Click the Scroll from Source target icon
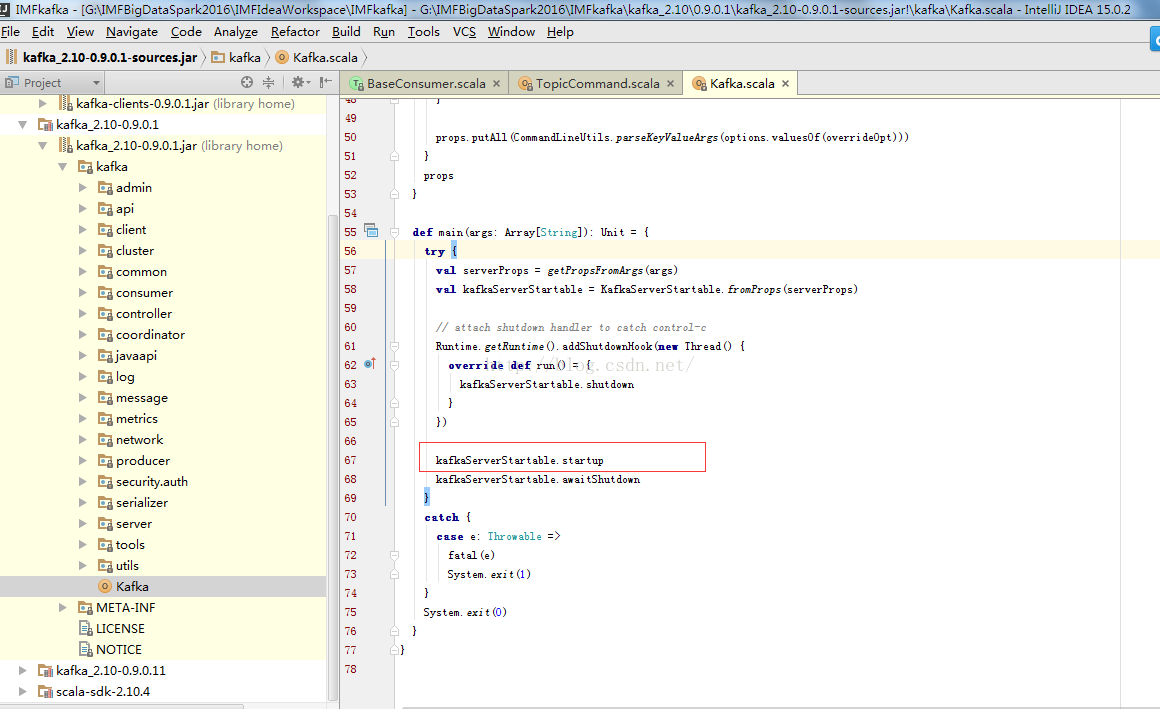1160x709 pixels. pyautogui.click(x=247, y=82)
